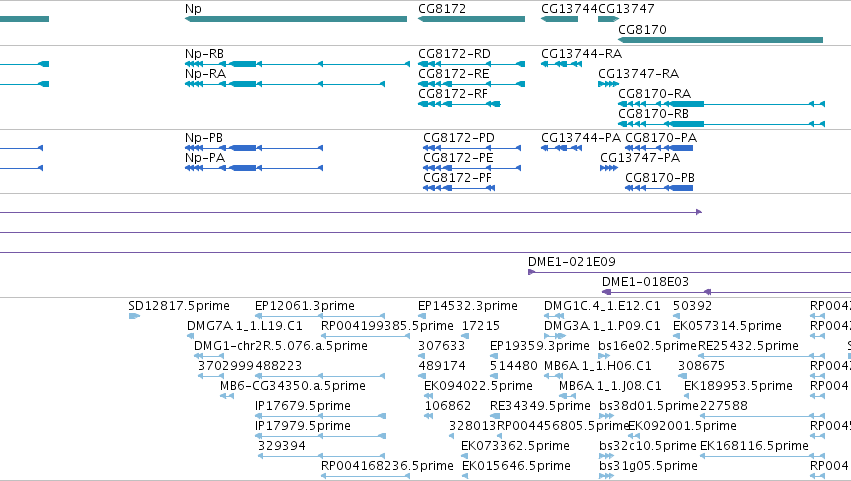Screen dimensions: 851x481
Task: Select the 489174 feature label
Action: click(x=442, y=366)
